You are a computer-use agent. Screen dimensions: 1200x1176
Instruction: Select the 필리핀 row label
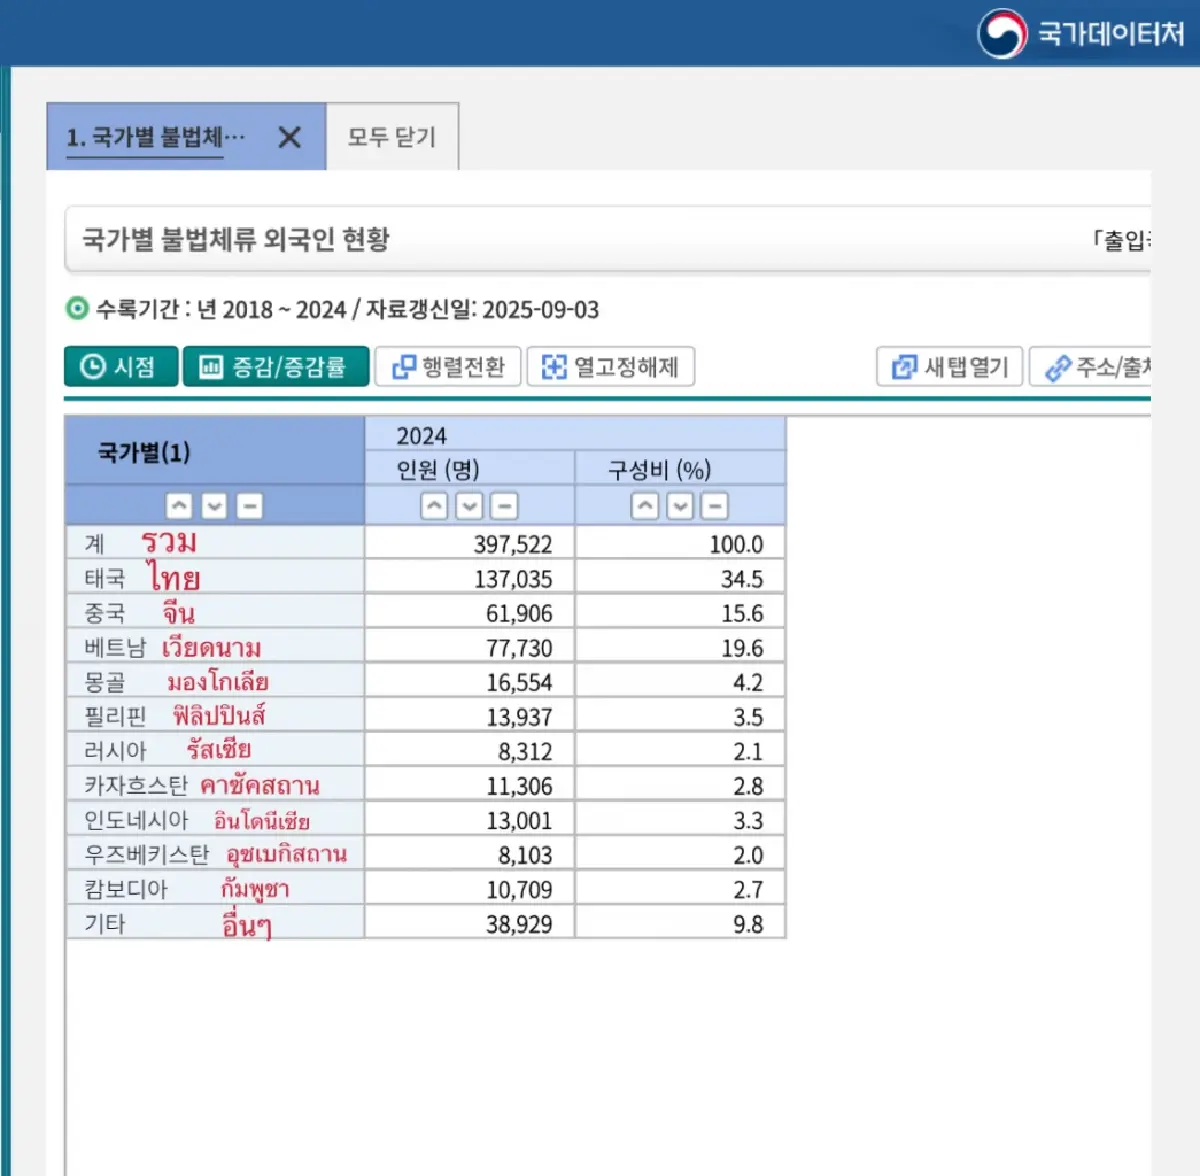[x=116, y=716]
